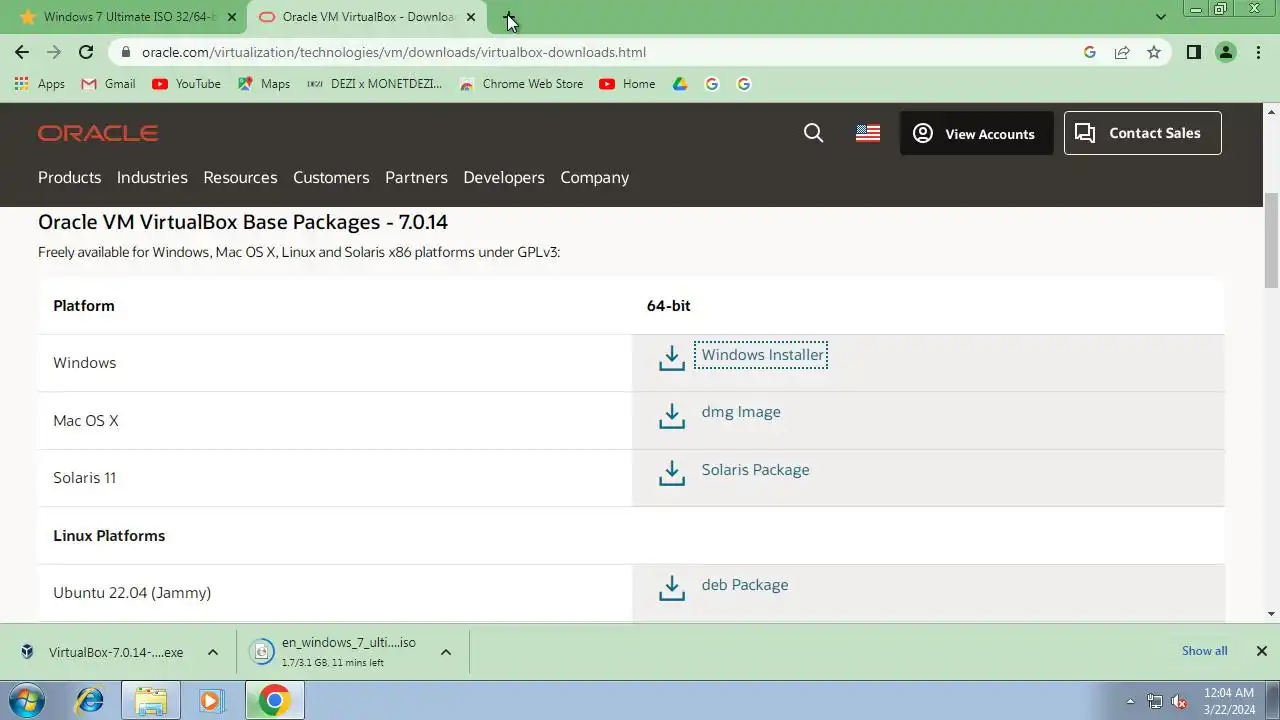This screenshot has height=720, width=1280.
Task: Open Chrome profile avatar
Action: [x=1226, y=52]
